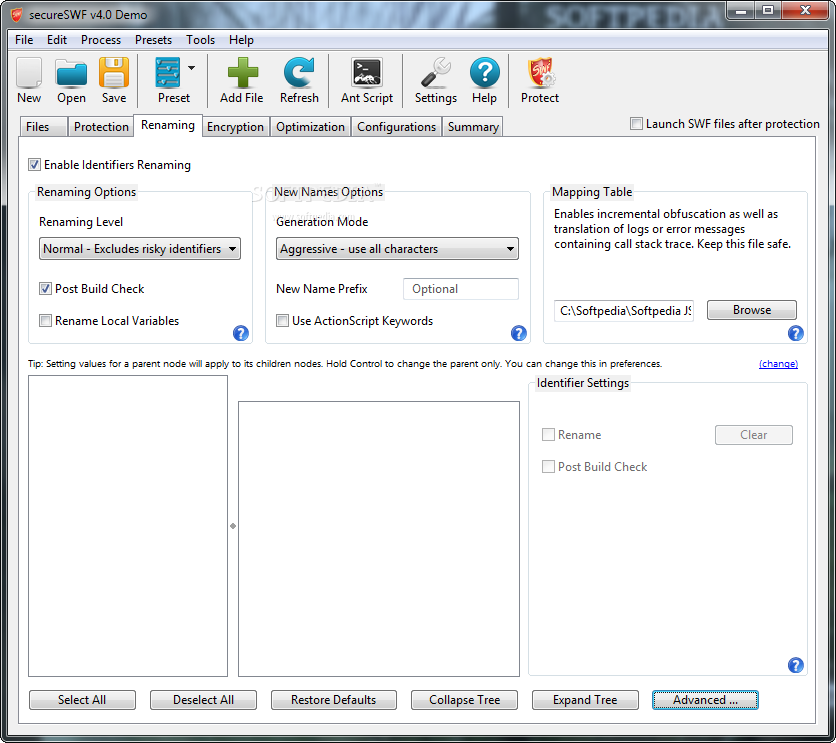Open the Generation Mode dropdown
836x743 pixels.
point(397,249)
